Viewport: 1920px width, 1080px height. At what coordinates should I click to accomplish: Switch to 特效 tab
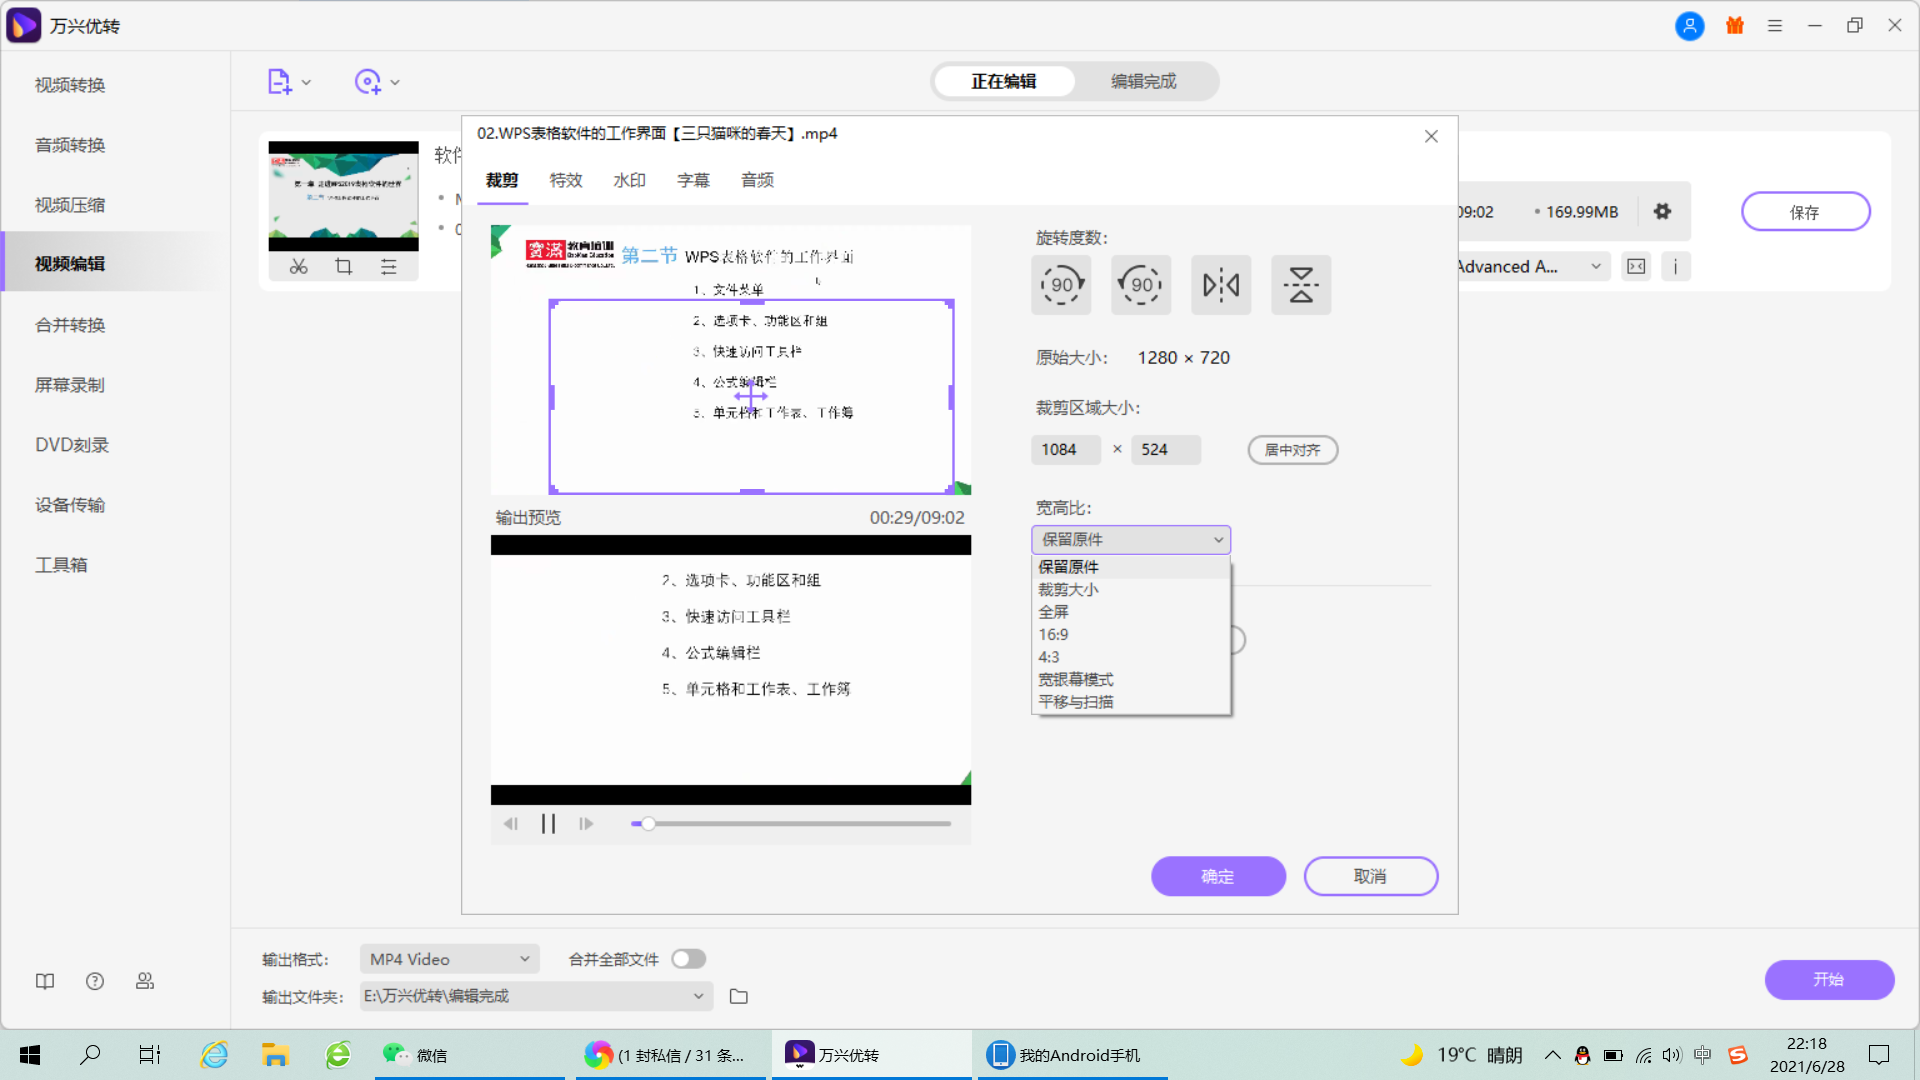click(x=565, y=180)
